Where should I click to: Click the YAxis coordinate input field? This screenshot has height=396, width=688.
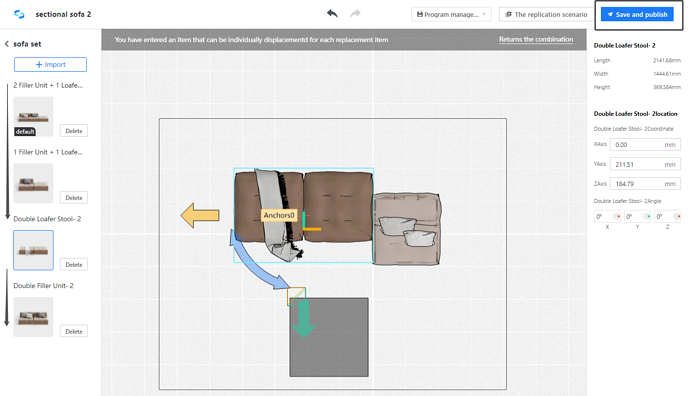pyautogui.click(x=645, y=164)
